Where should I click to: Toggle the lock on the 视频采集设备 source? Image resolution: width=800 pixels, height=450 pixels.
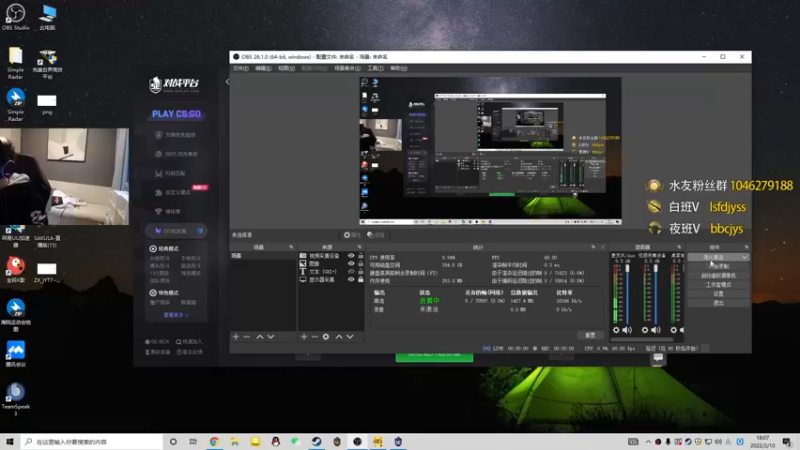[361, 256]
